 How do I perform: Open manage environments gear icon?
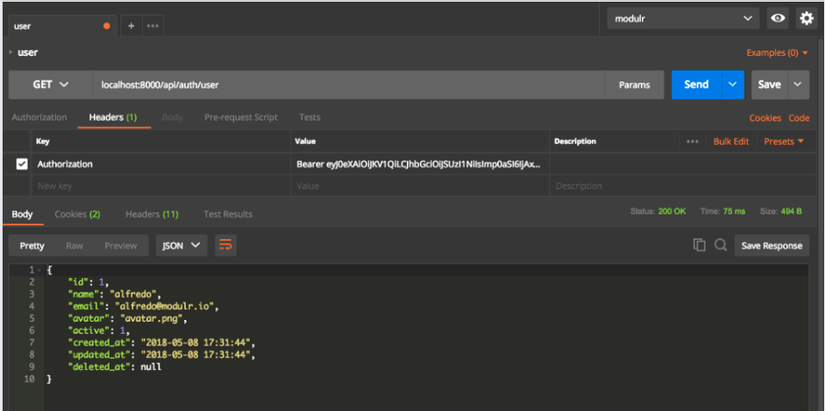pyautogui.click(x=806, y=18)
